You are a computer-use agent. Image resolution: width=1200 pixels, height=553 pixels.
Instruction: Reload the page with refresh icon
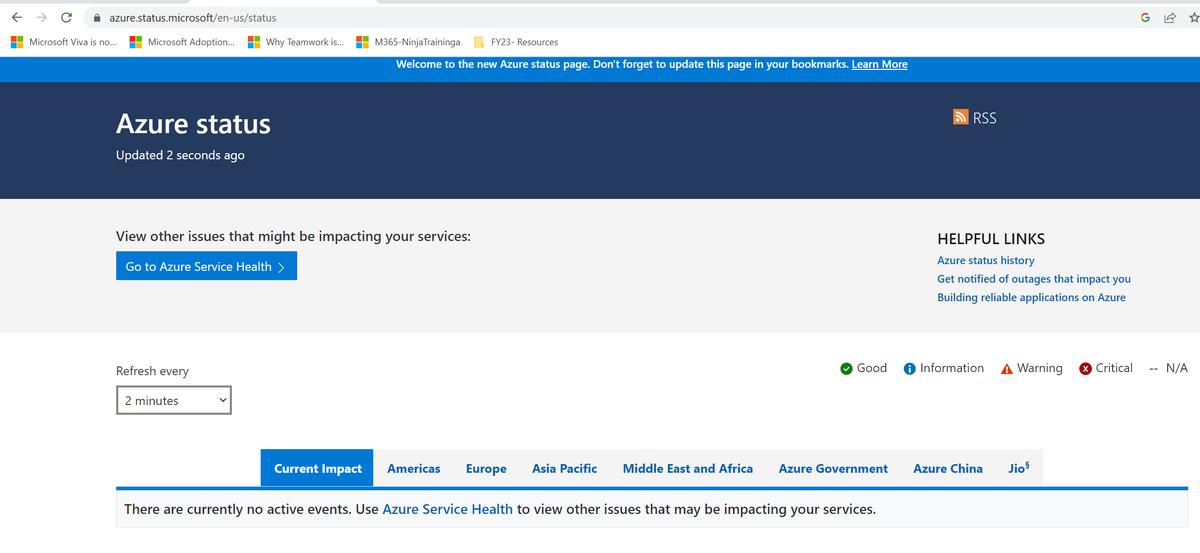[66, 17]
